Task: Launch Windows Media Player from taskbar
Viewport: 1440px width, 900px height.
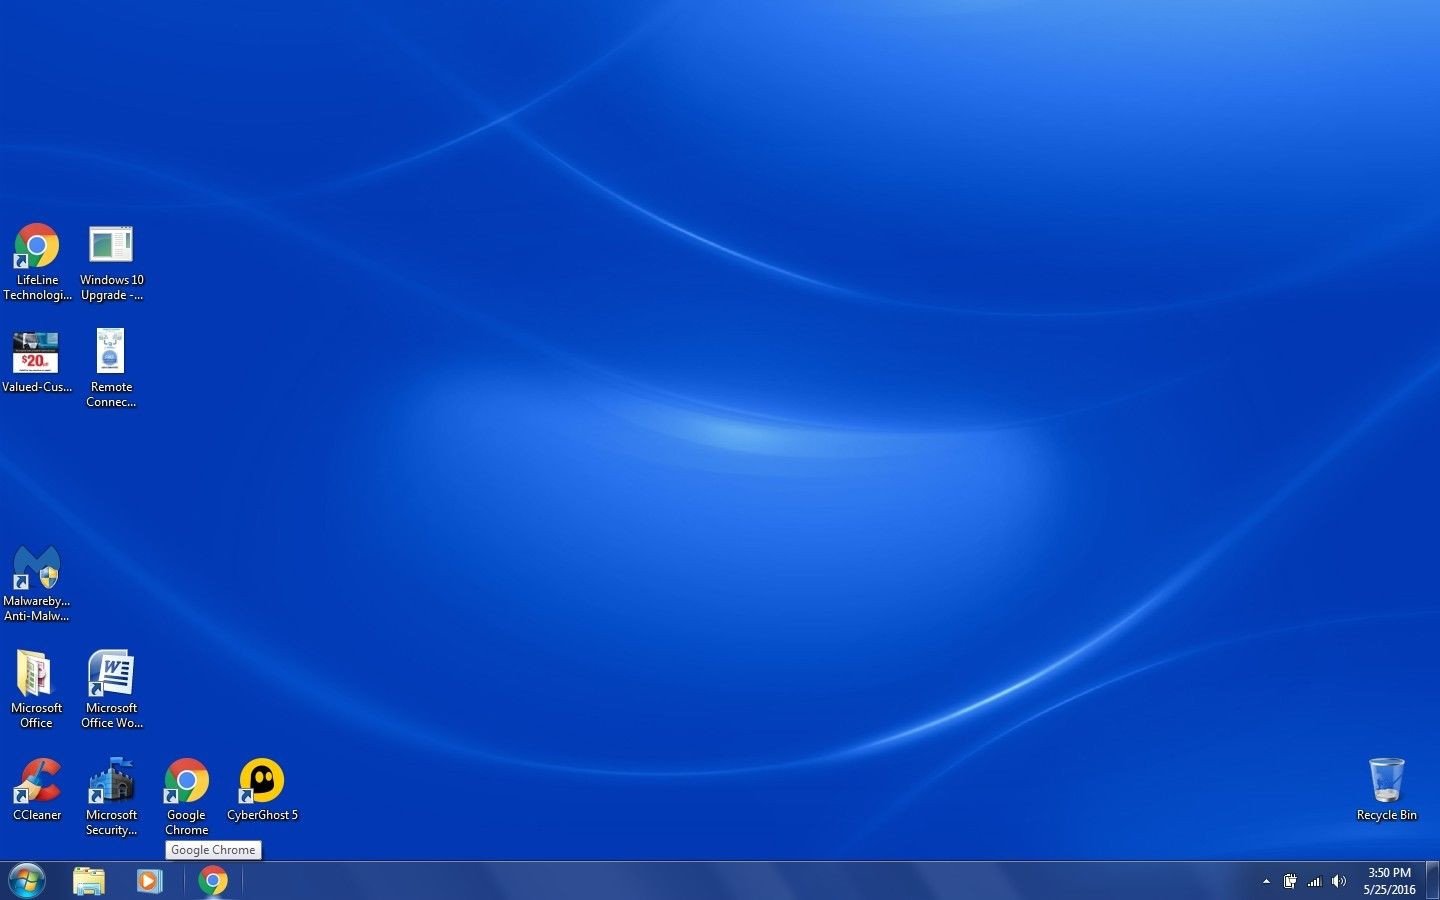Action: point(149,881)
